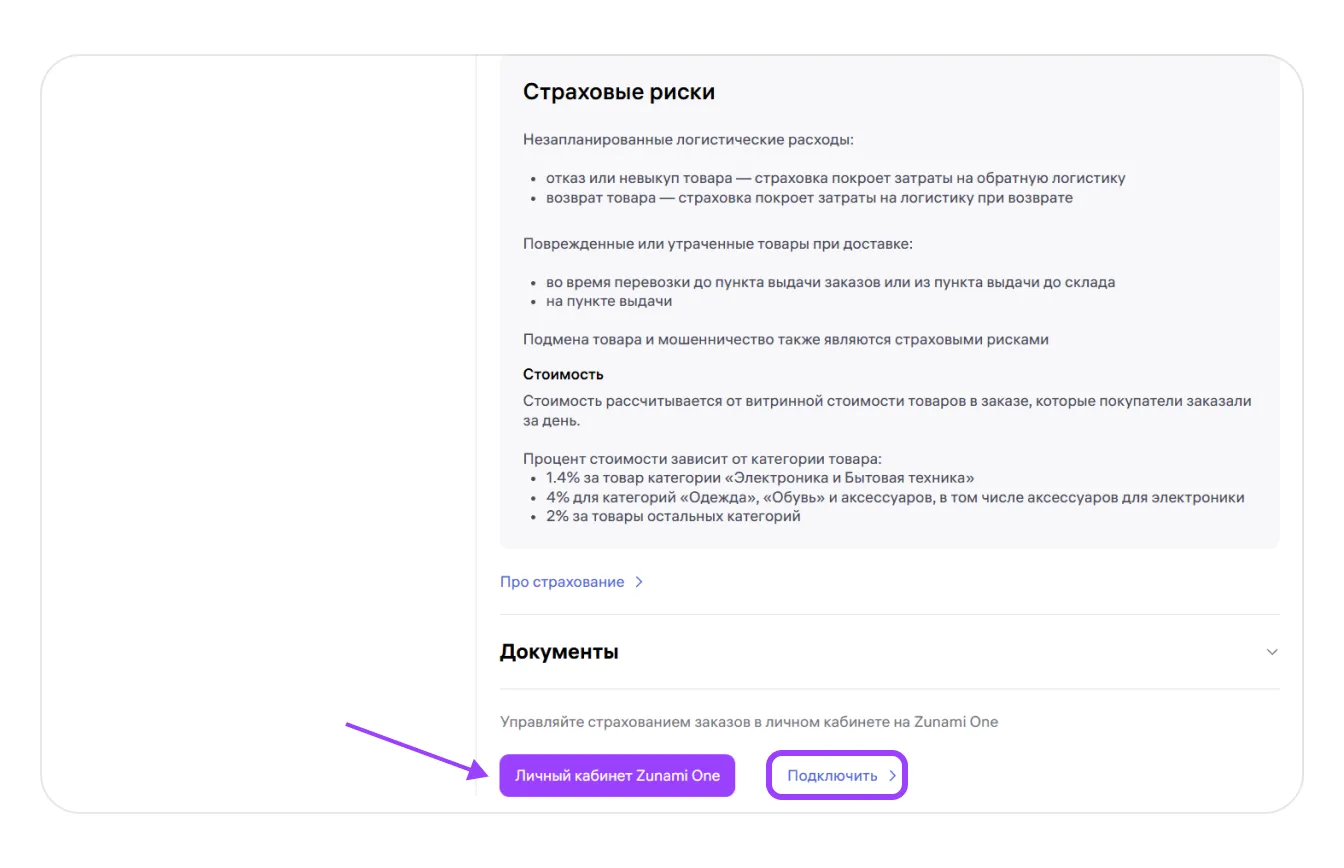Click the arrow icon inside Подключить button
The height and width of the screenshot is (868, 1344).
coord(893,775)
